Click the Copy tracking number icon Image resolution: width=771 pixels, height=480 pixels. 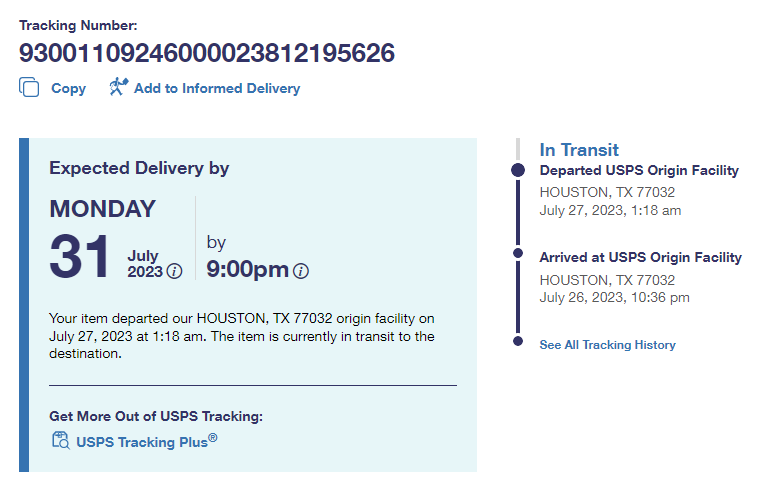(29, 88)
